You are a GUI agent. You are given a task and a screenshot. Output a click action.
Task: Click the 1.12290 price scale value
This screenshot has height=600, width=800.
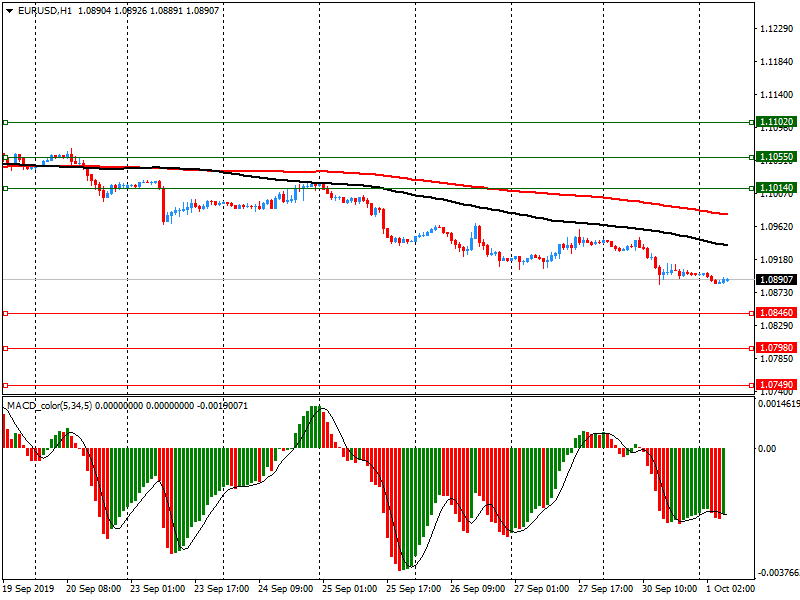coord(777,29)
